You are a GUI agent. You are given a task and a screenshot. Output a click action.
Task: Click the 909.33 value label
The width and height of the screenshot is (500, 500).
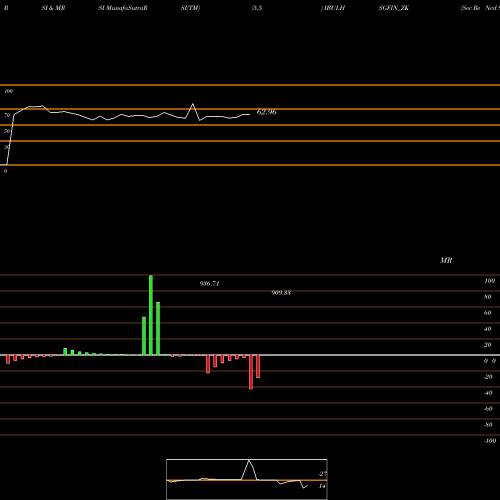[x=281, y=293]
